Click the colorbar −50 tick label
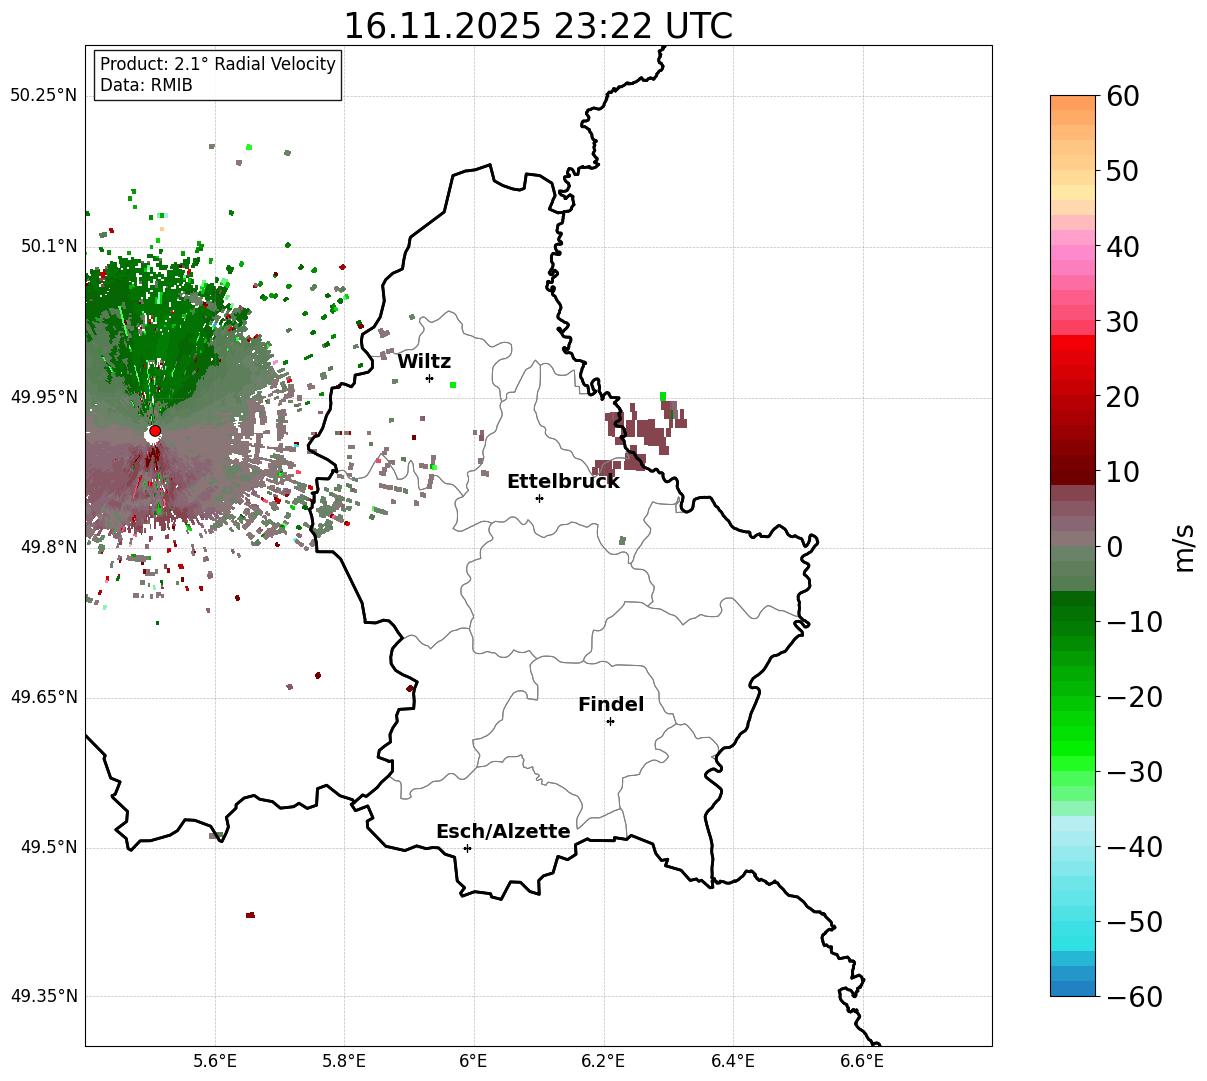The image size is (1207, 1081). (1135, 921)
